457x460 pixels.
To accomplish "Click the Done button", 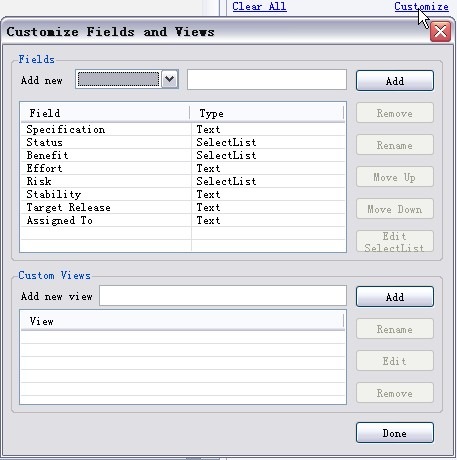I will (395, 433).
